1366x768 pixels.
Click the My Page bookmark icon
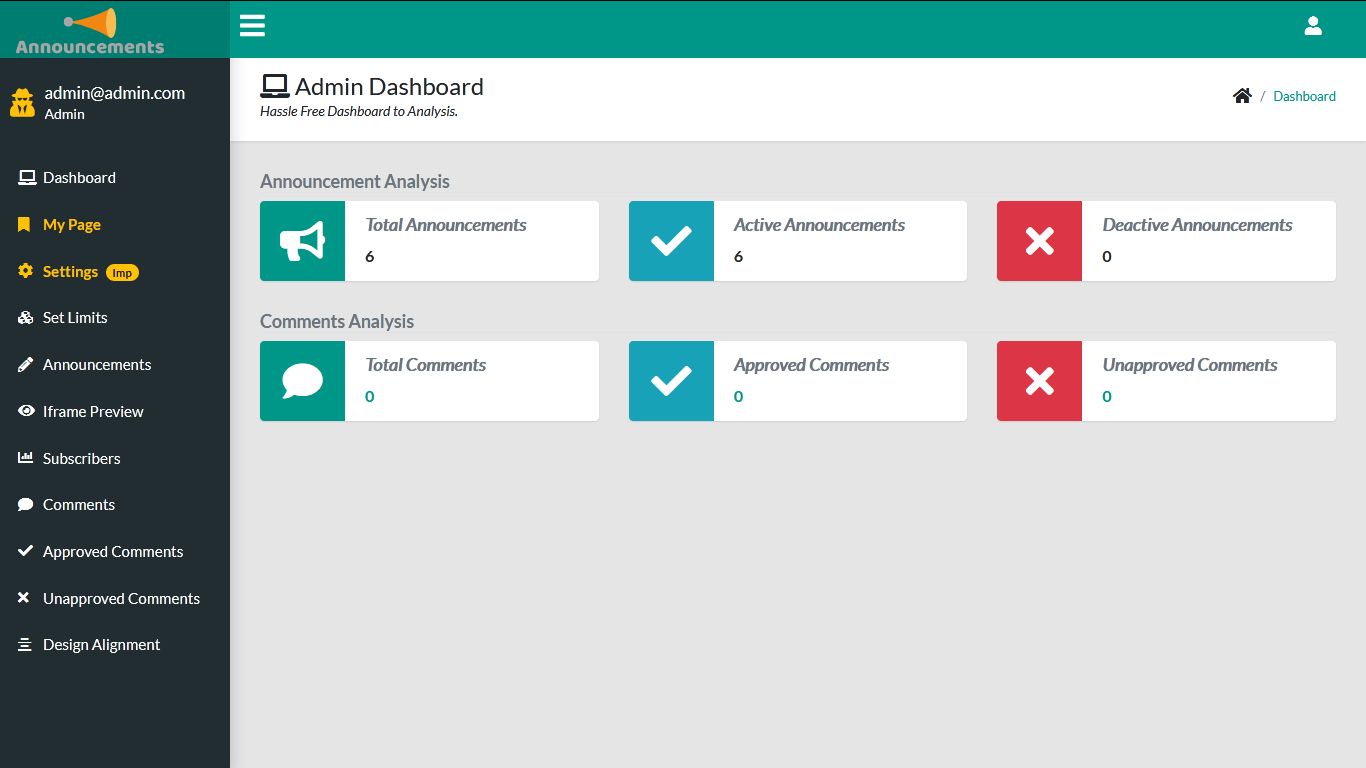(x=24, y=225)
